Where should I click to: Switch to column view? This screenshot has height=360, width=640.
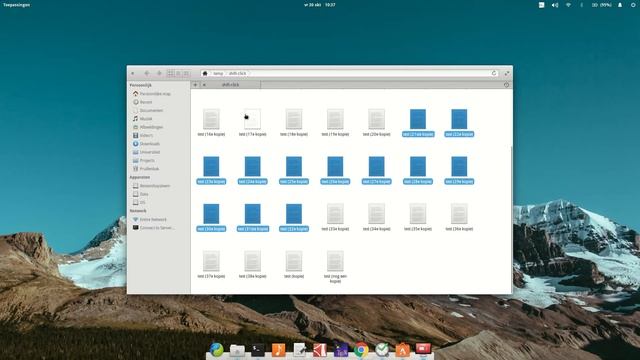[186, 73]
